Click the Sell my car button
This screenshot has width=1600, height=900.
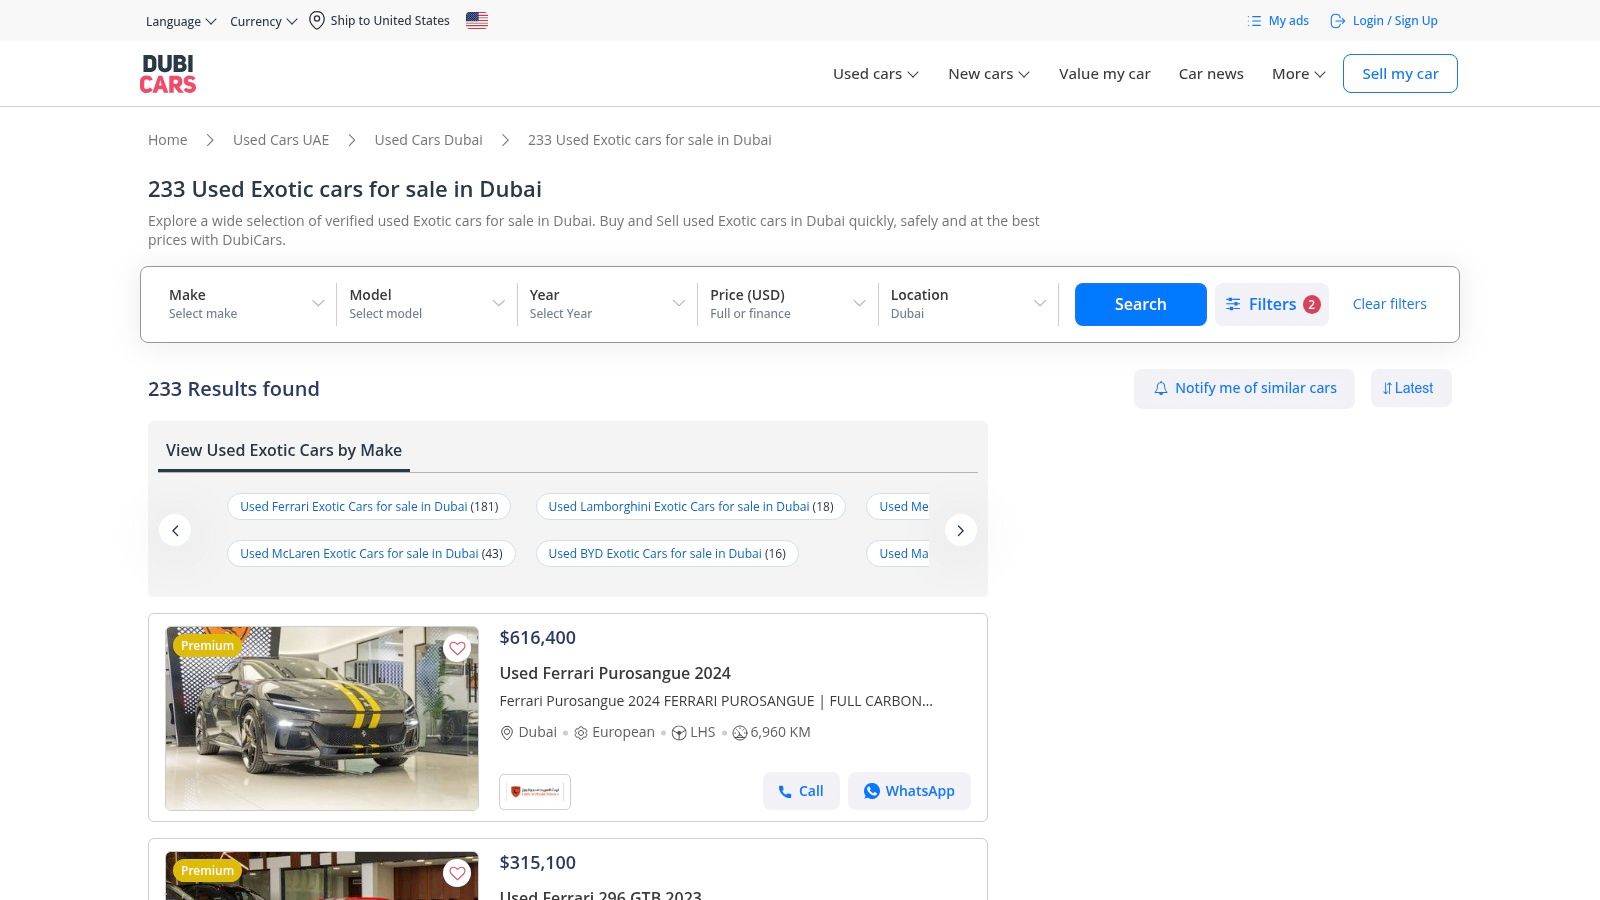(x=1400, y=74)
